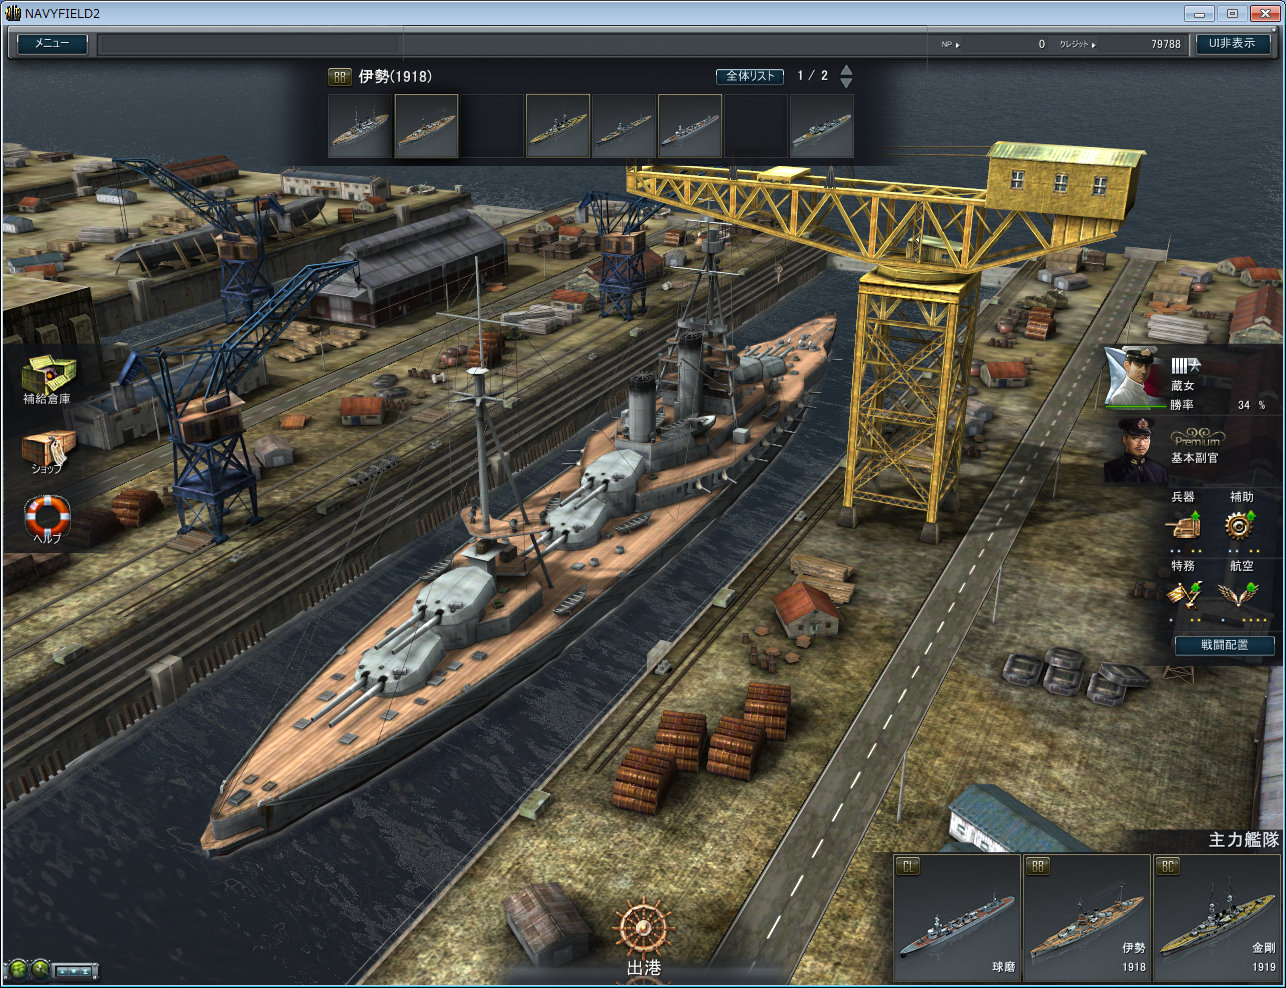Expand the NP arrow in top bar
Image resolution: width=1286 pixels, height=988 pixels.
coord(958,44)
